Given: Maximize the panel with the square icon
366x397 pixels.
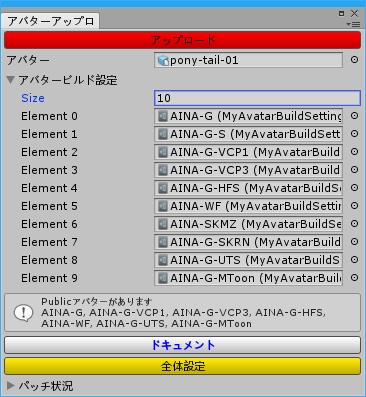Looking at the screenshot, I should pyautogui.click(x=341, y=13).
